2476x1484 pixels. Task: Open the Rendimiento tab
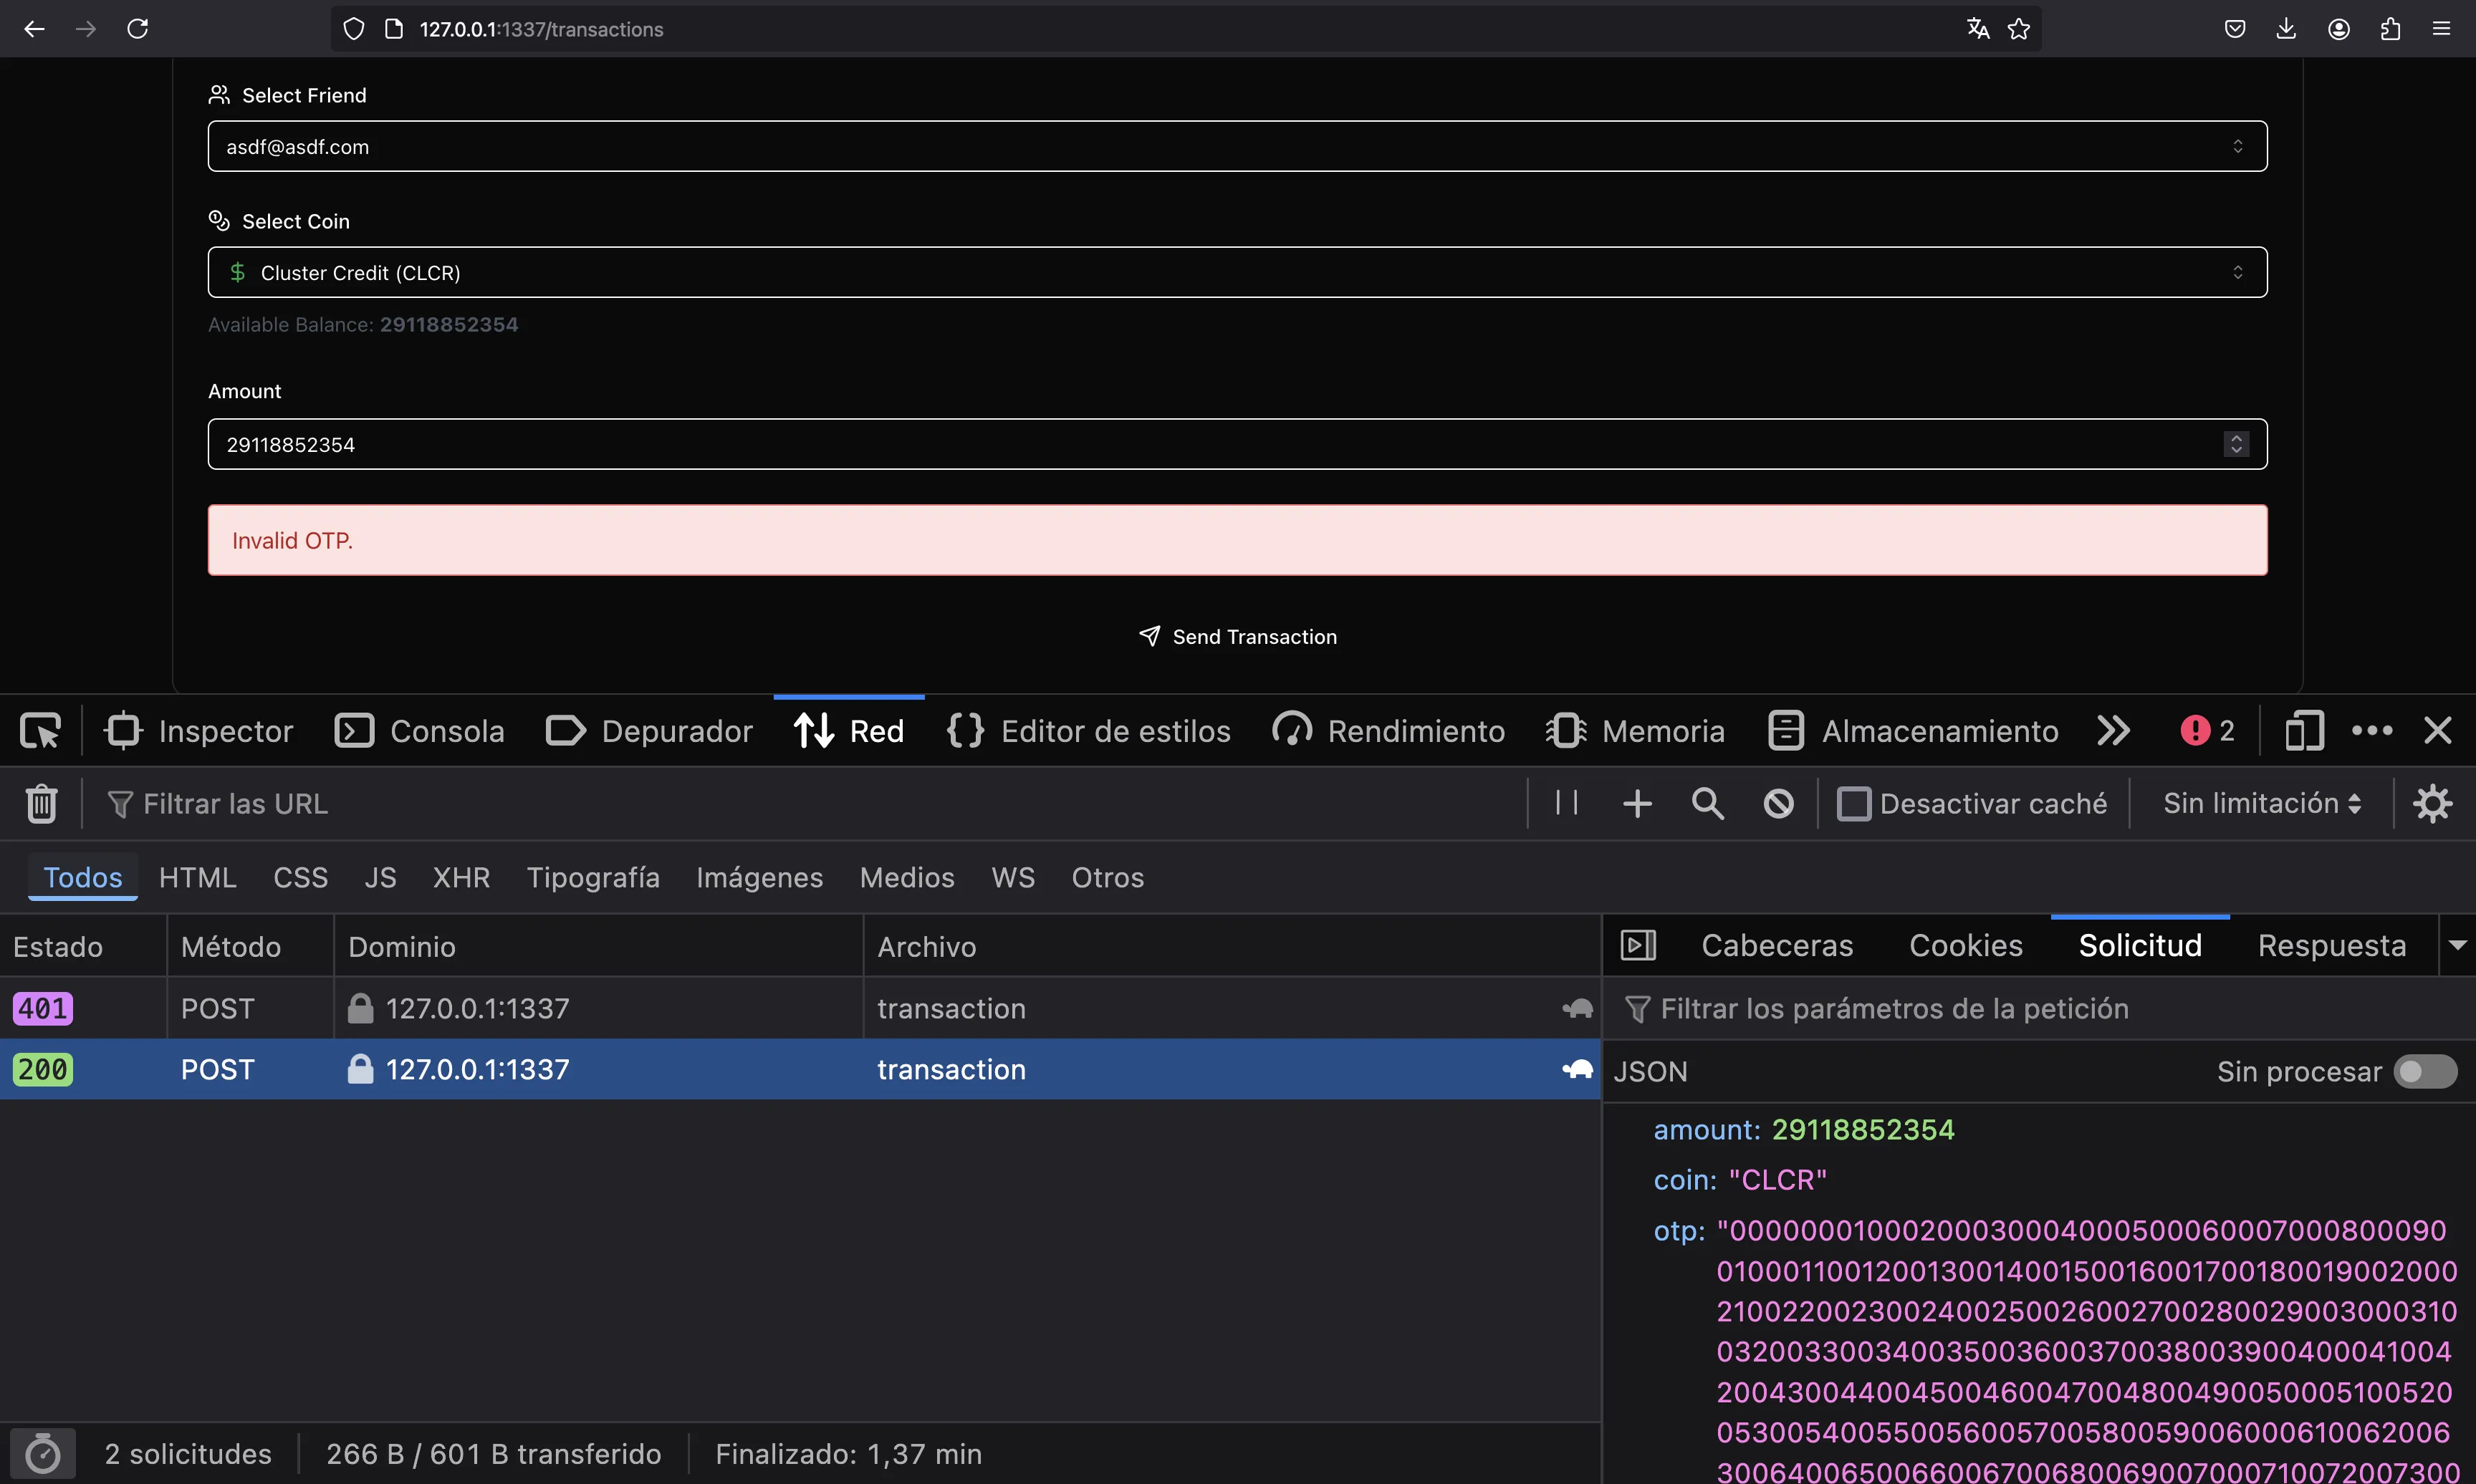pos(1388,731)
